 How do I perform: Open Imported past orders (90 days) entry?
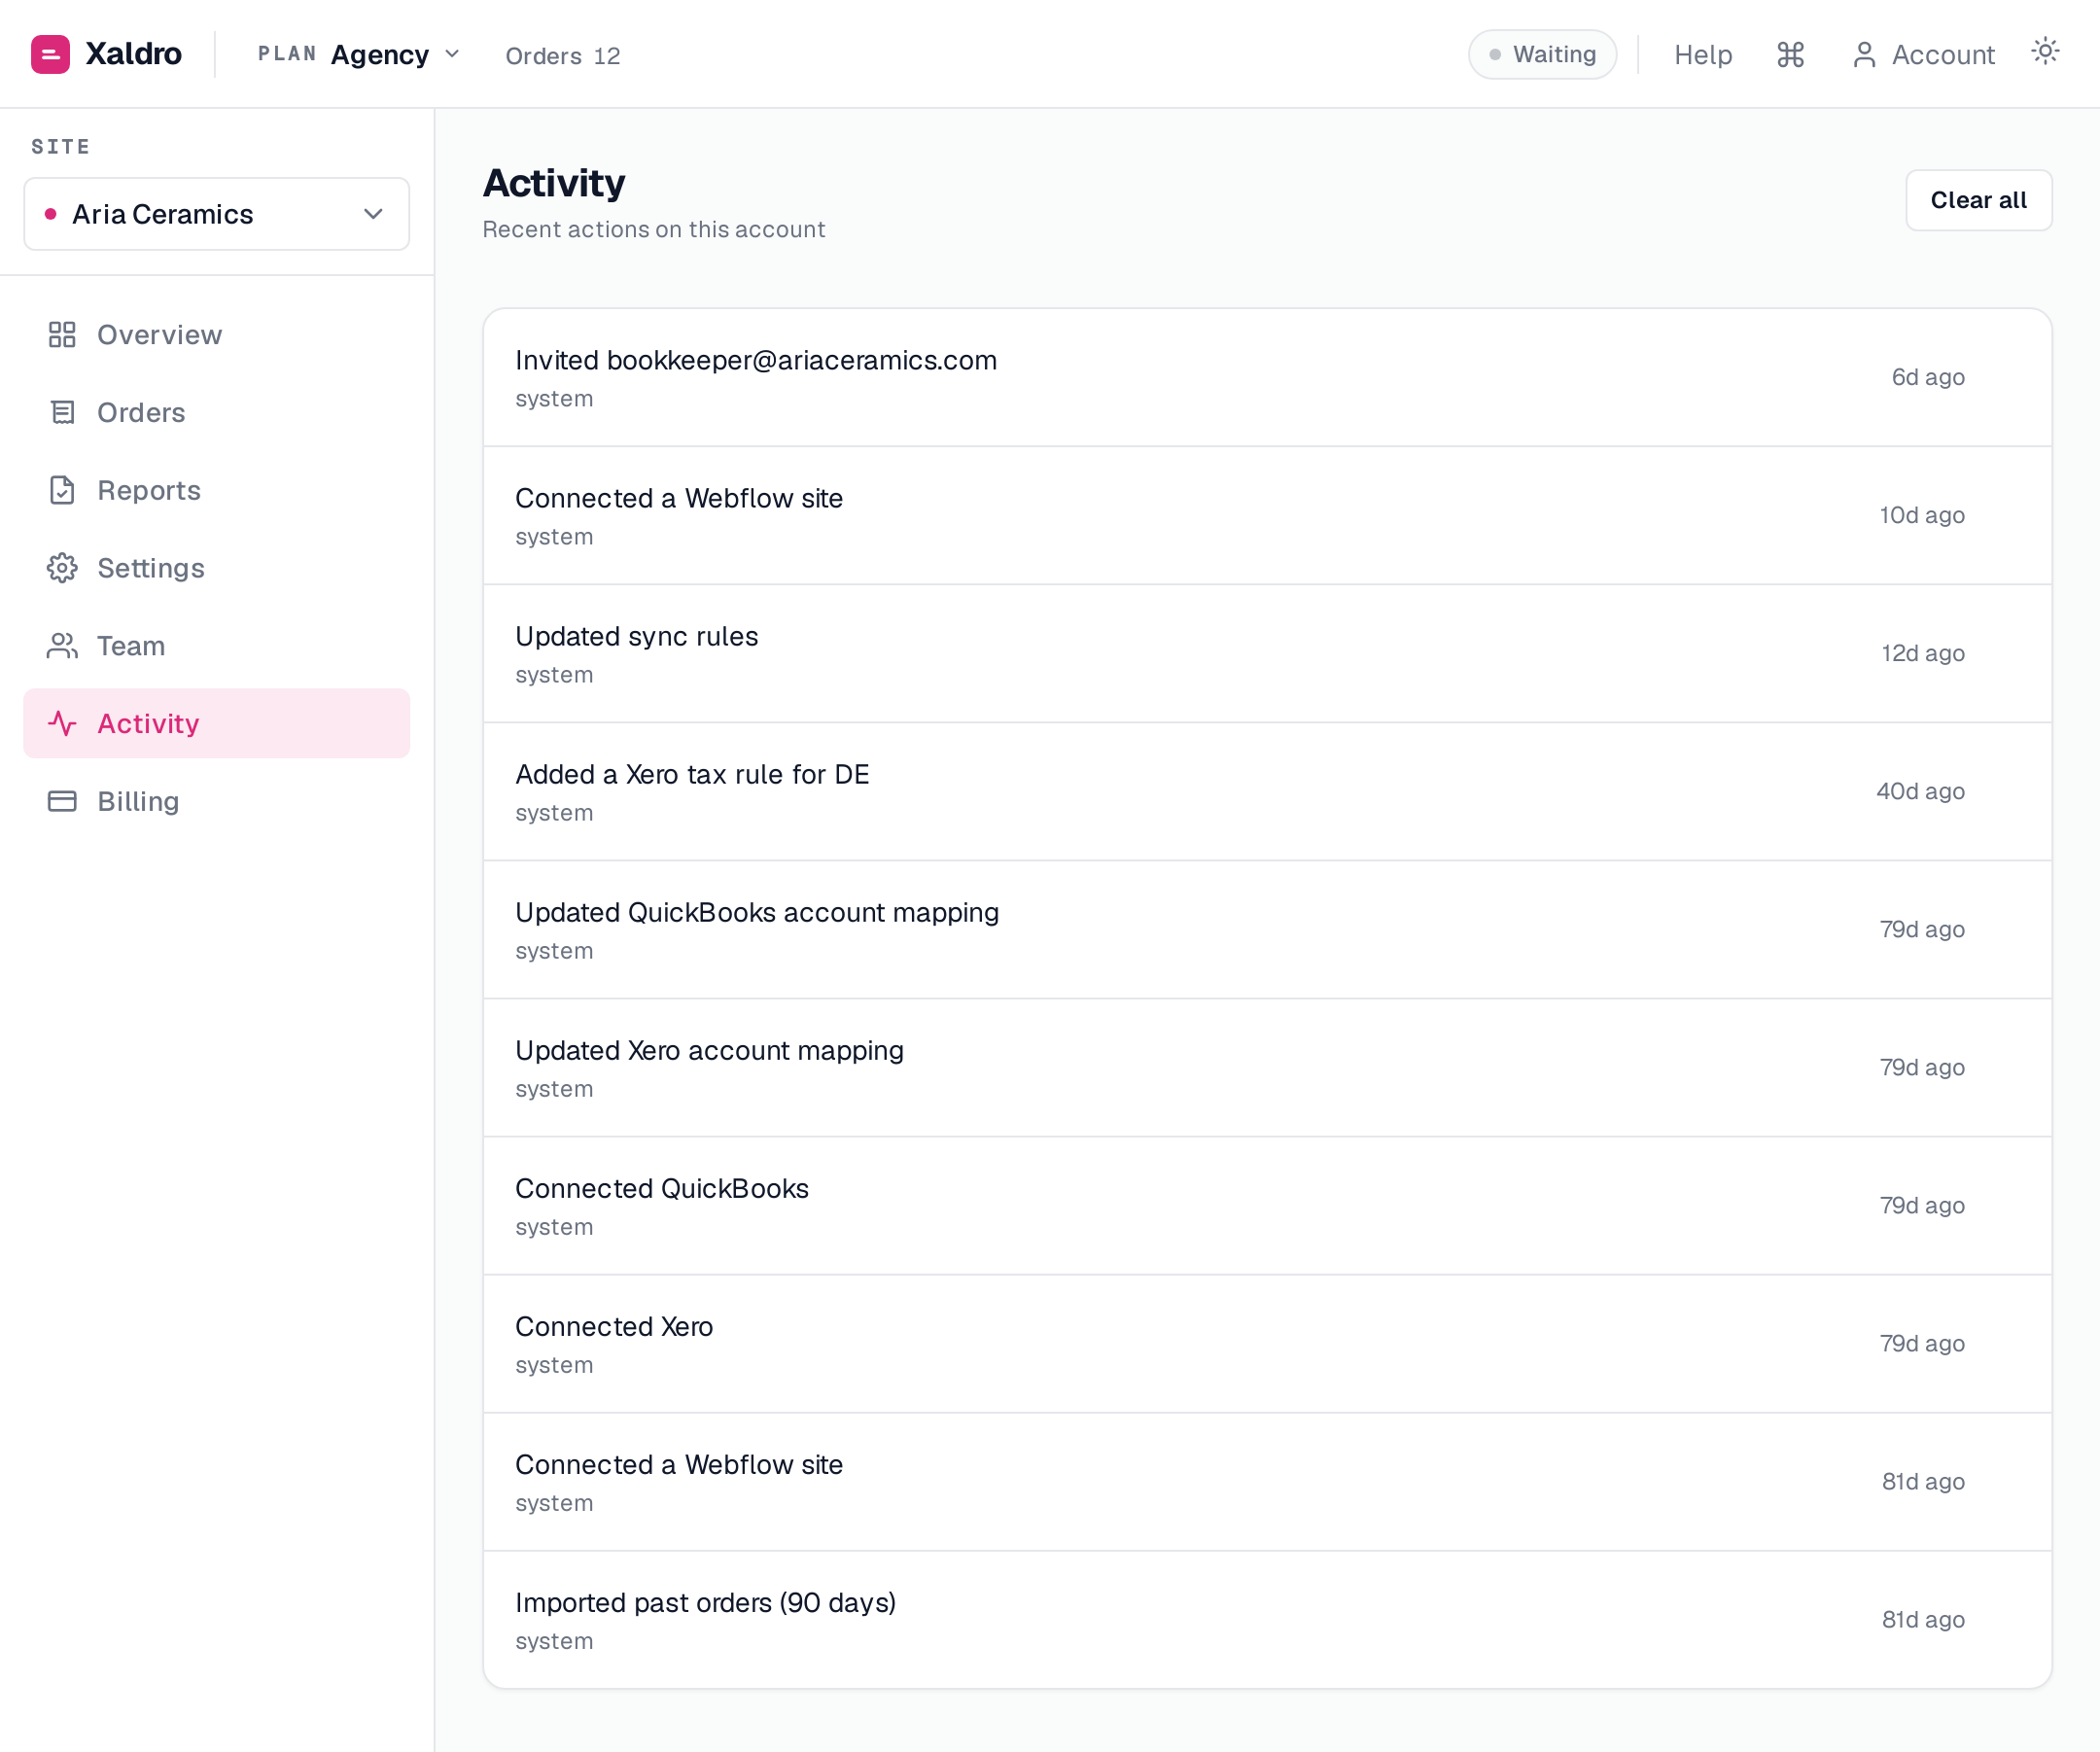click(1267, 1620)
